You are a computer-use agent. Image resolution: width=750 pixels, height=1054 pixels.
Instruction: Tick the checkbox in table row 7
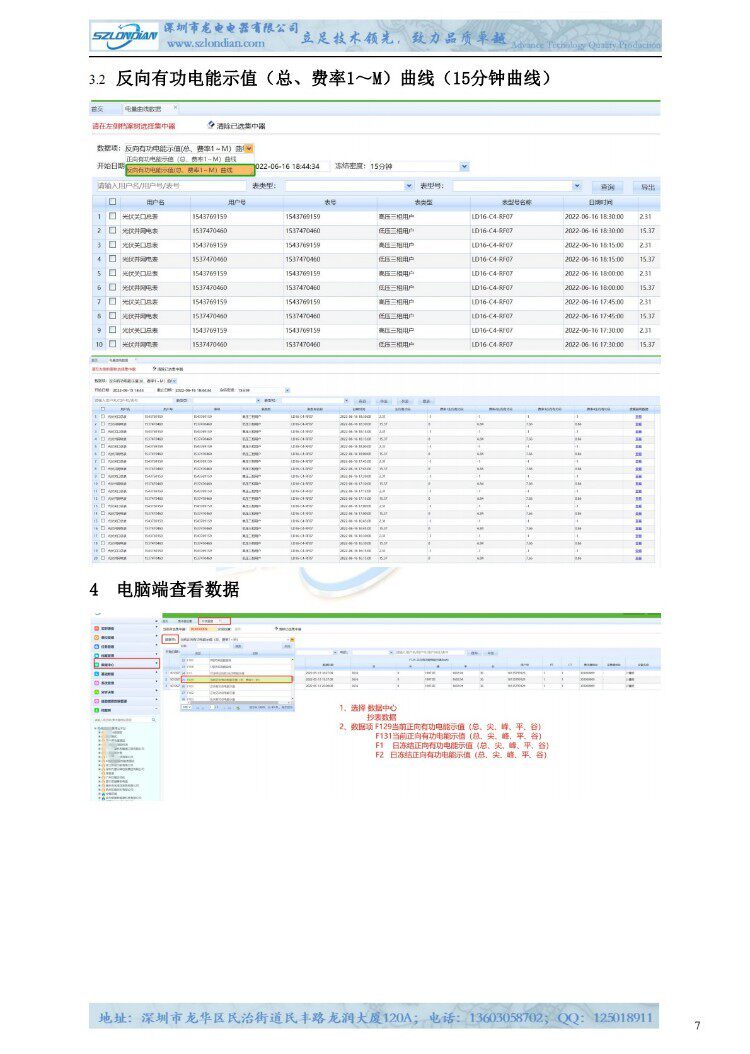[x=112, y=301]
